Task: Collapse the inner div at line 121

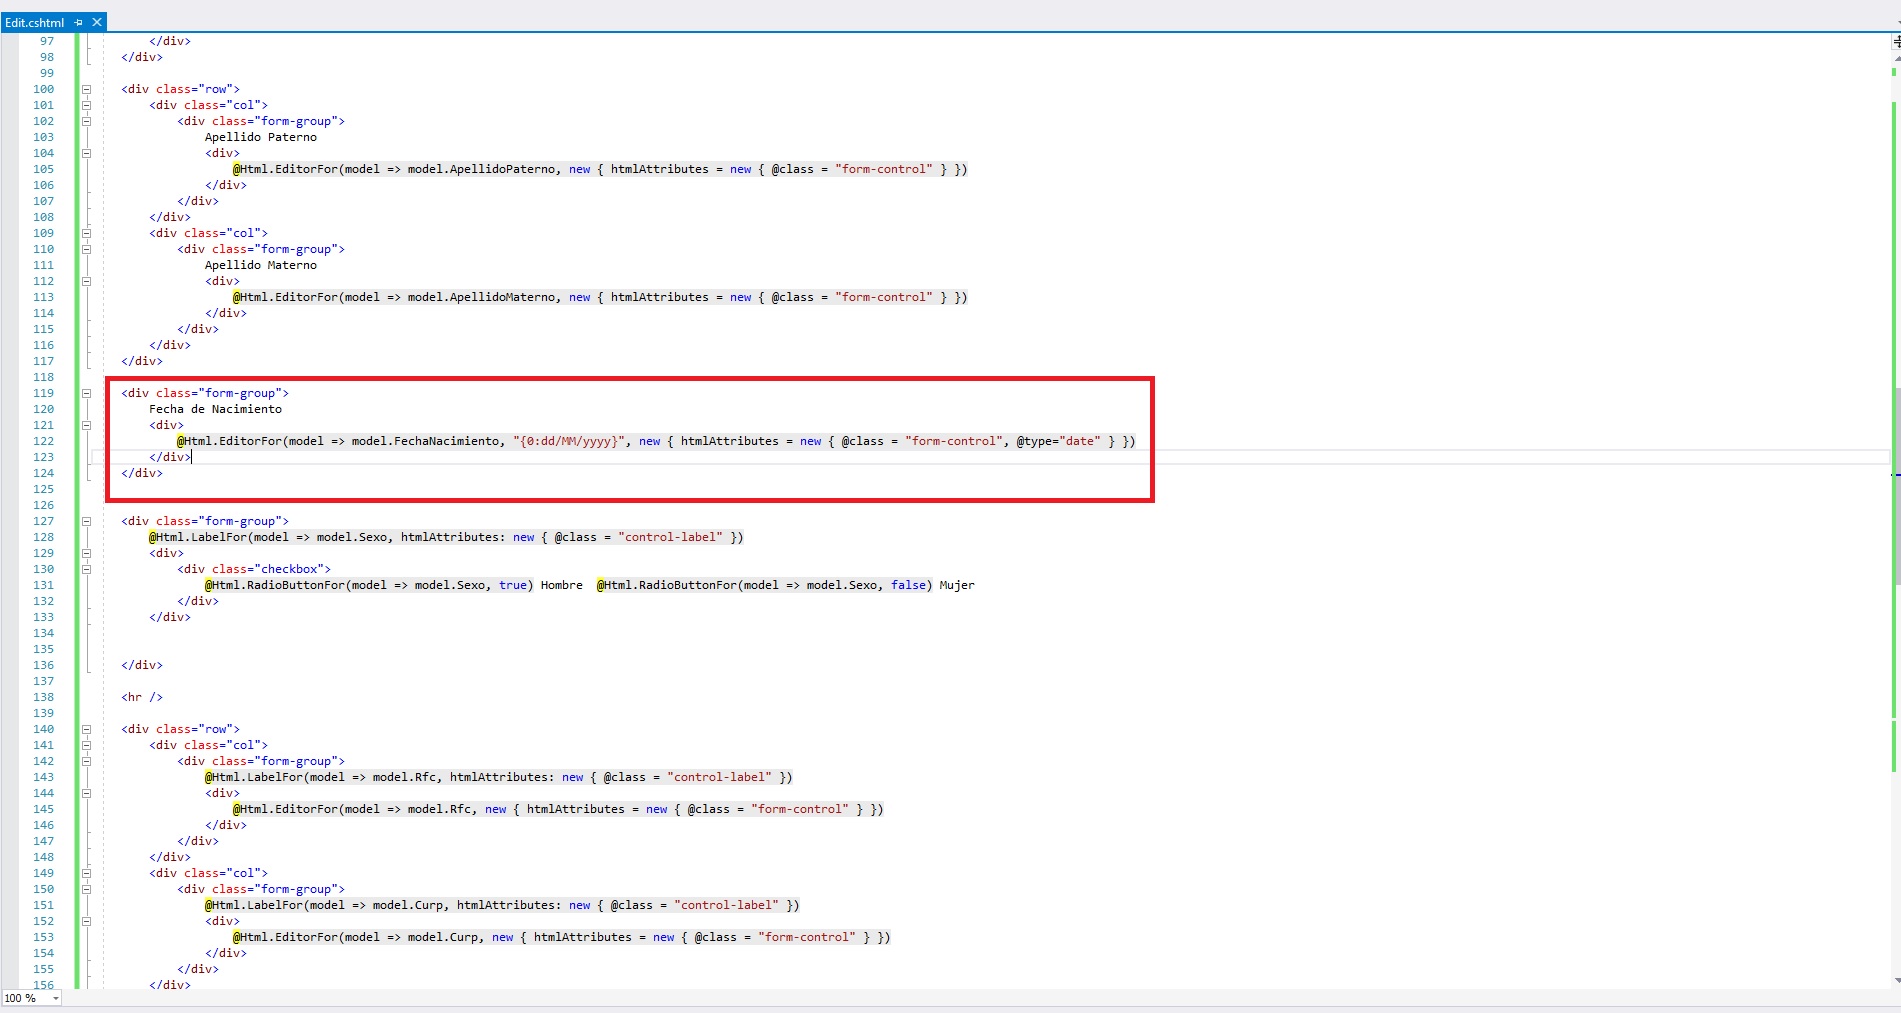Action: pos(86,425)
